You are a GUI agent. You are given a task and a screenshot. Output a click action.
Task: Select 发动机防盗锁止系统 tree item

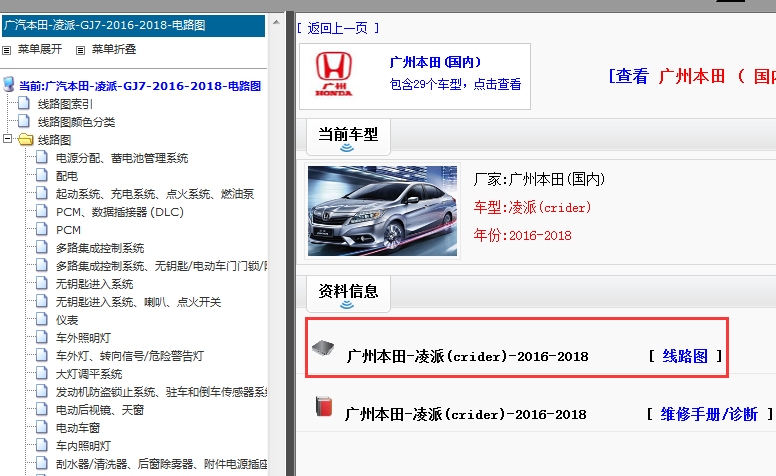click(x=161, y=392)
